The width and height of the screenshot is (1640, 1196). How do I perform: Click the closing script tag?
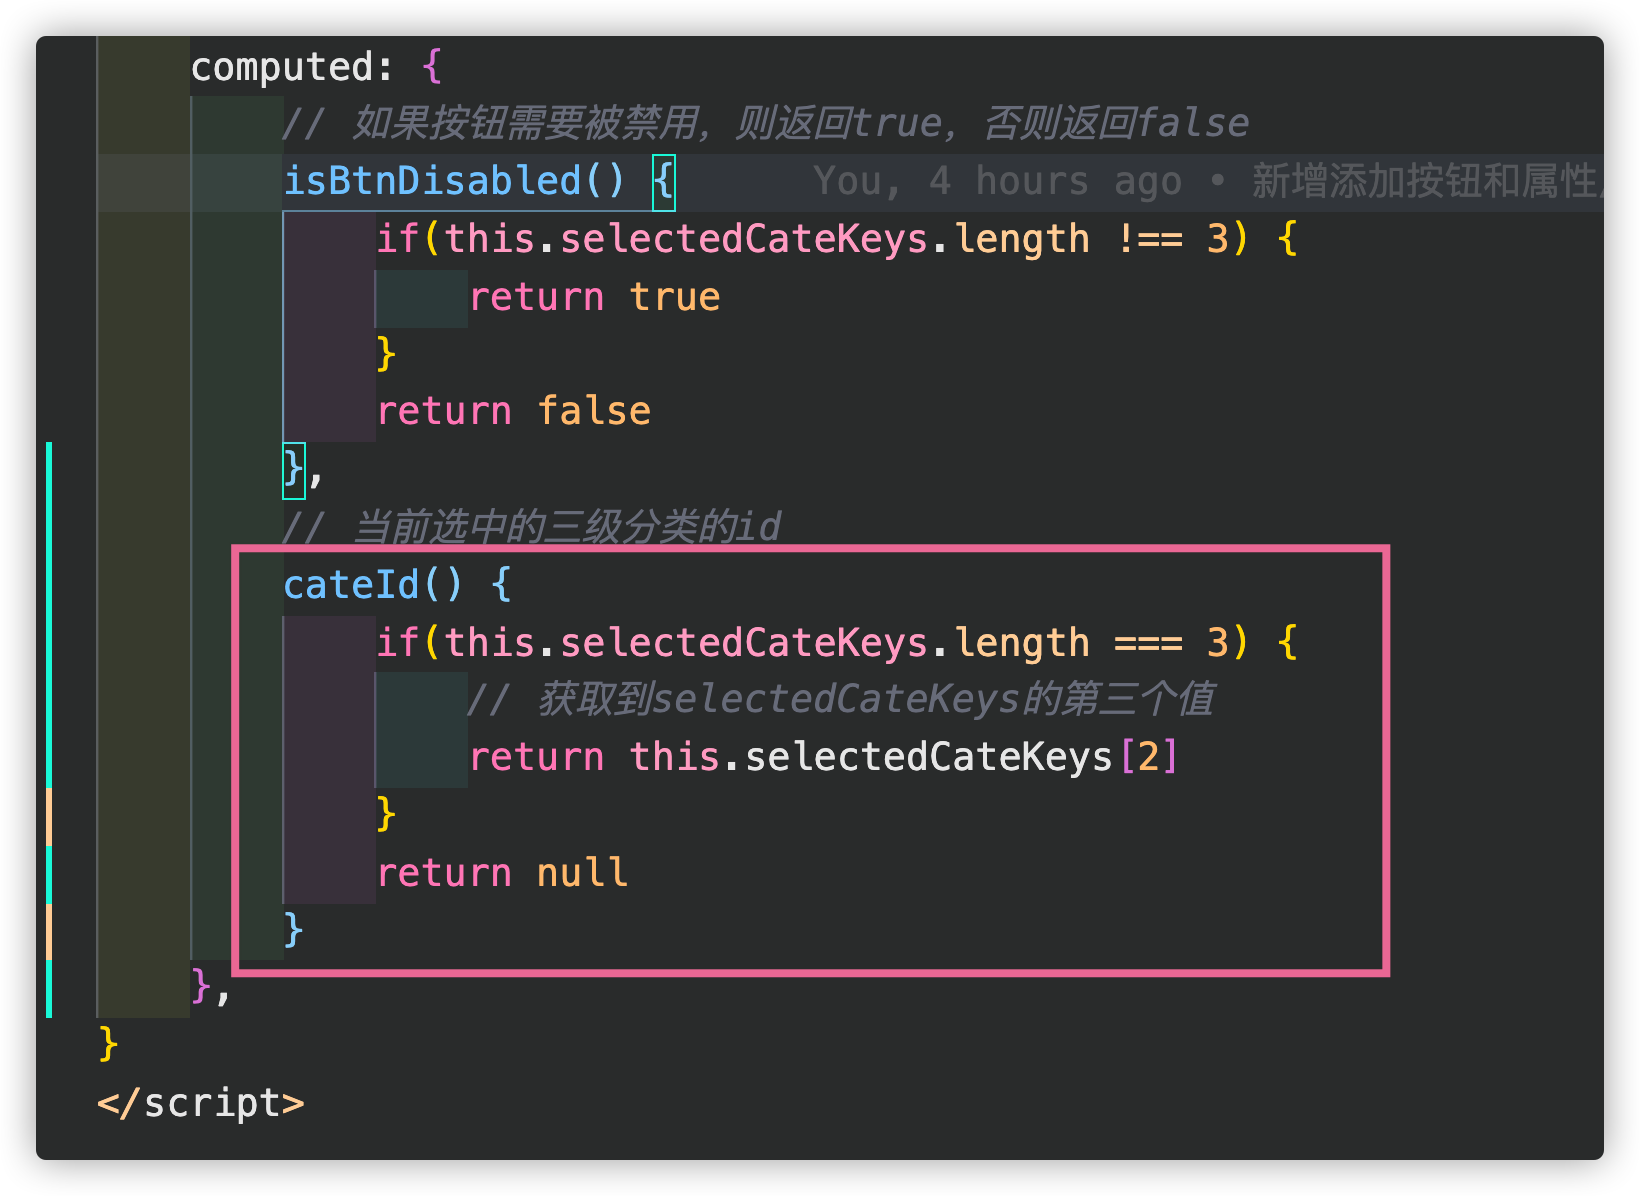(x=201, y=1103)
